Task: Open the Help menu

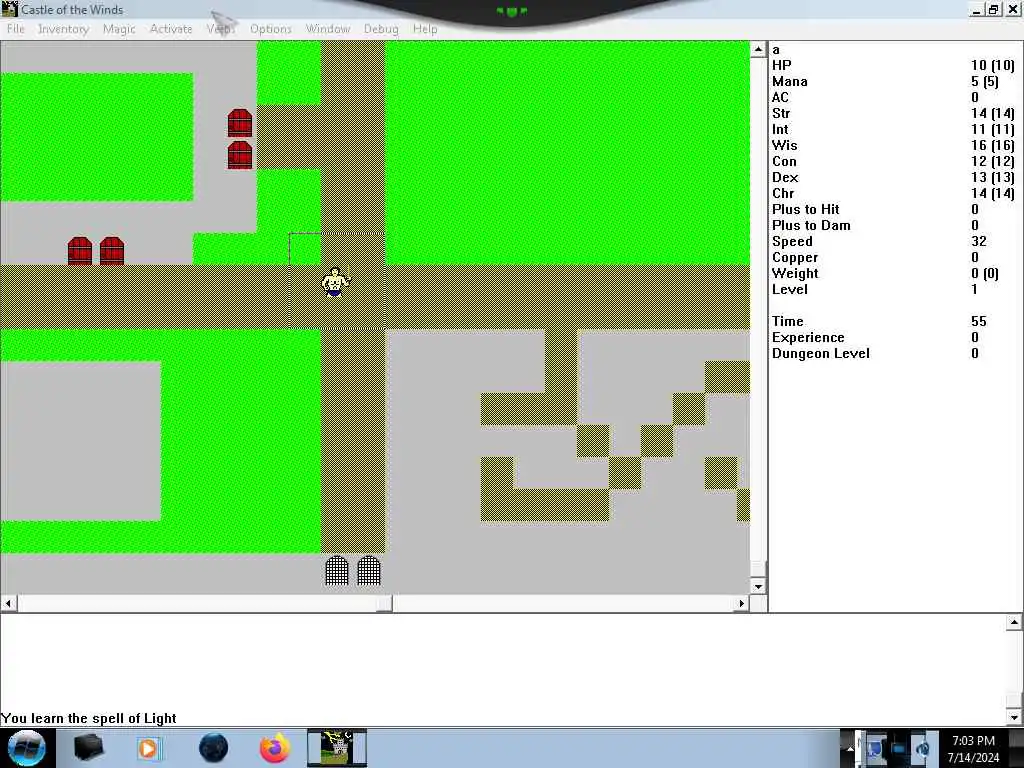Action: point(425,29)
